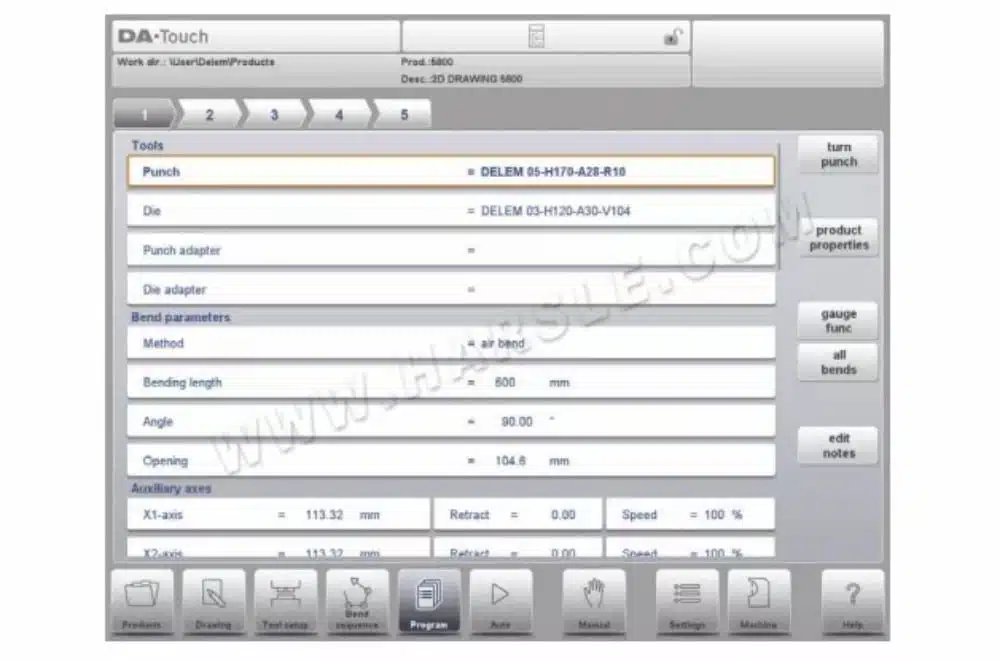Open the Tool setup icon
Viewport: 1000px width, 662px height.
285,601
